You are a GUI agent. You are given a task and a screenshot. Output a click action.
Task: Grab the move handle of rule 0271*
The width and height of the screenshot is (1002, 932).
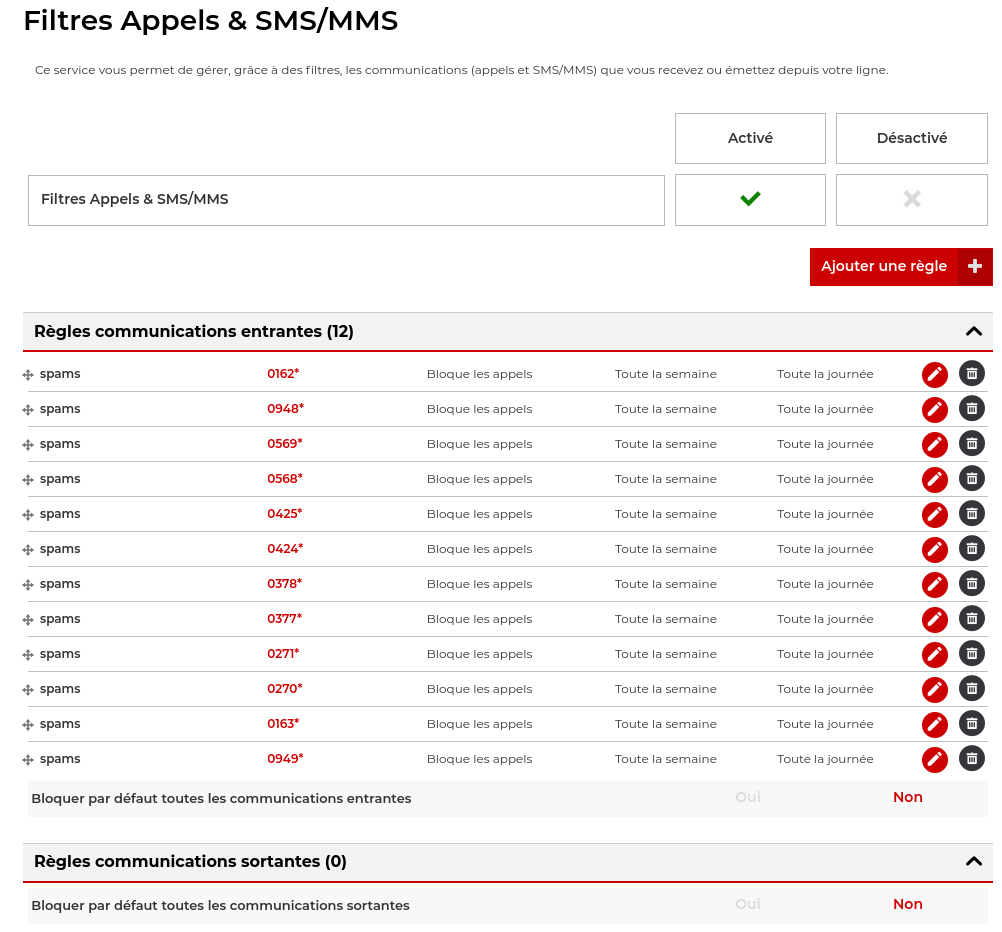click(x=27, y=655)
